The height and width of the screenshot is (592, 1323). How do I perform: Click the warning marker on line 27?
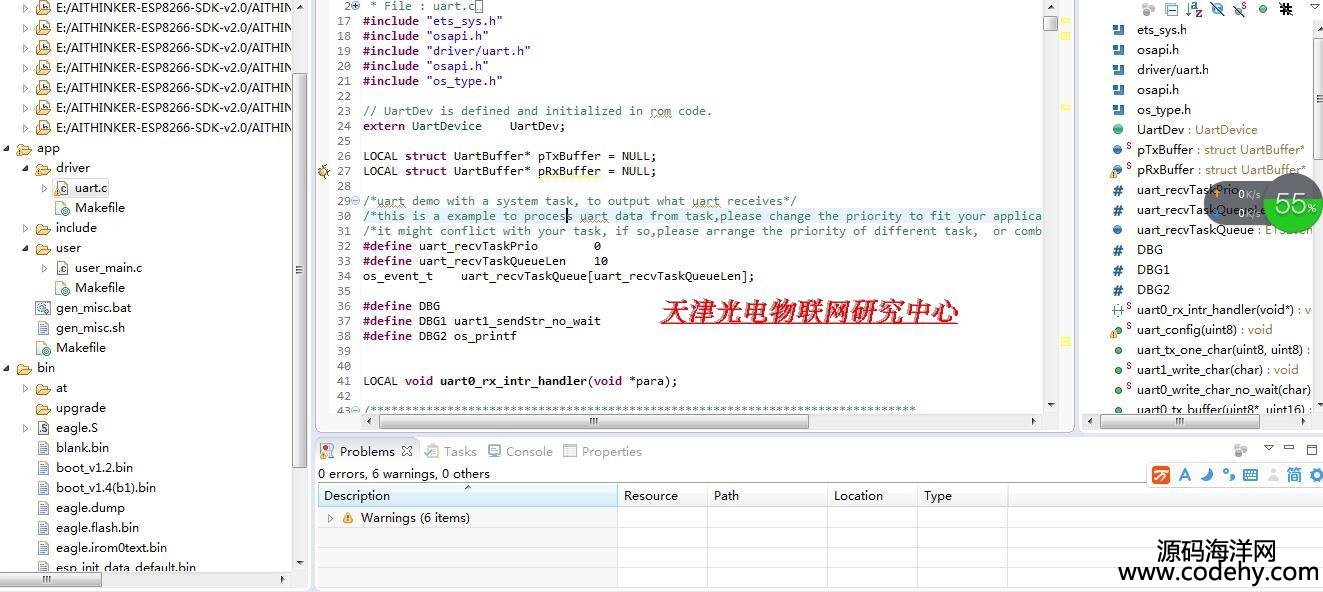point(324,171)
